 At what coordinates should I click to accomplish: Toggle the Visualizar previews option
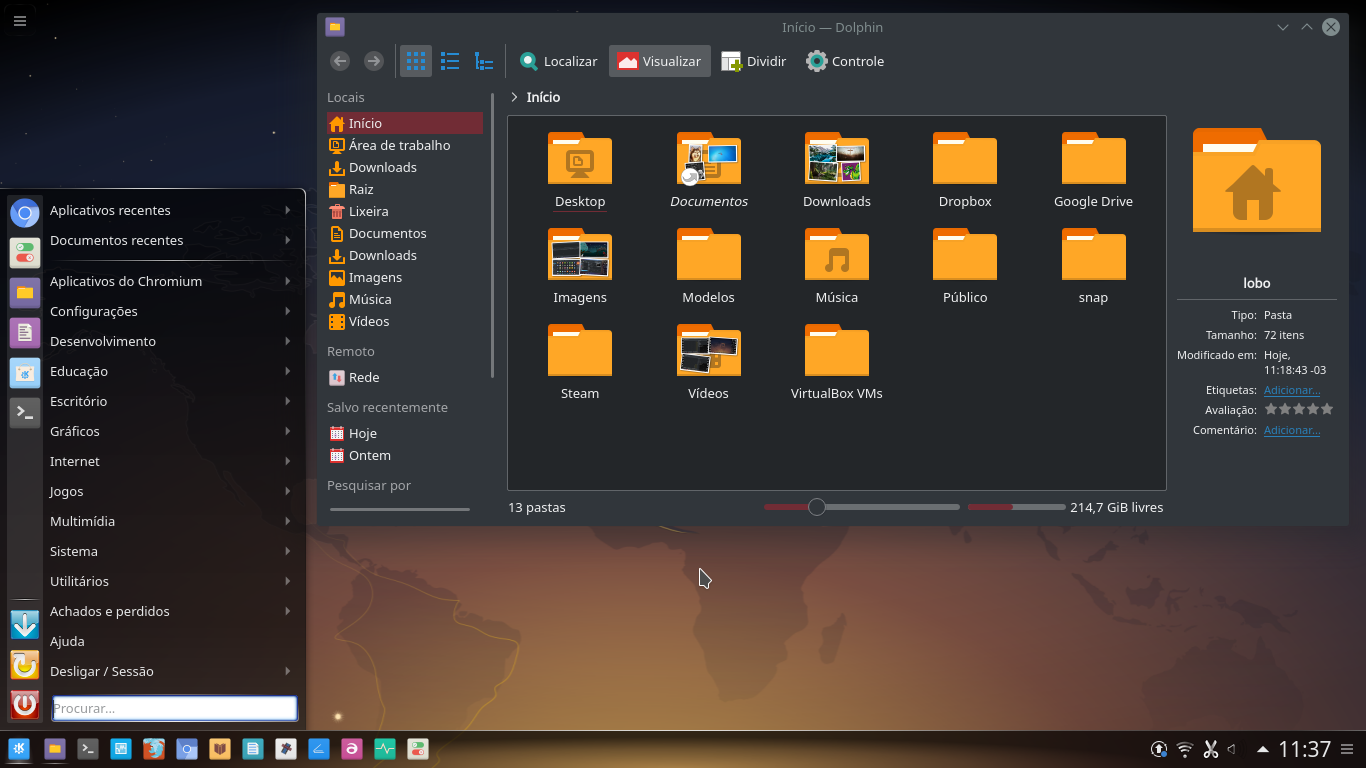(x=659, y=61)
